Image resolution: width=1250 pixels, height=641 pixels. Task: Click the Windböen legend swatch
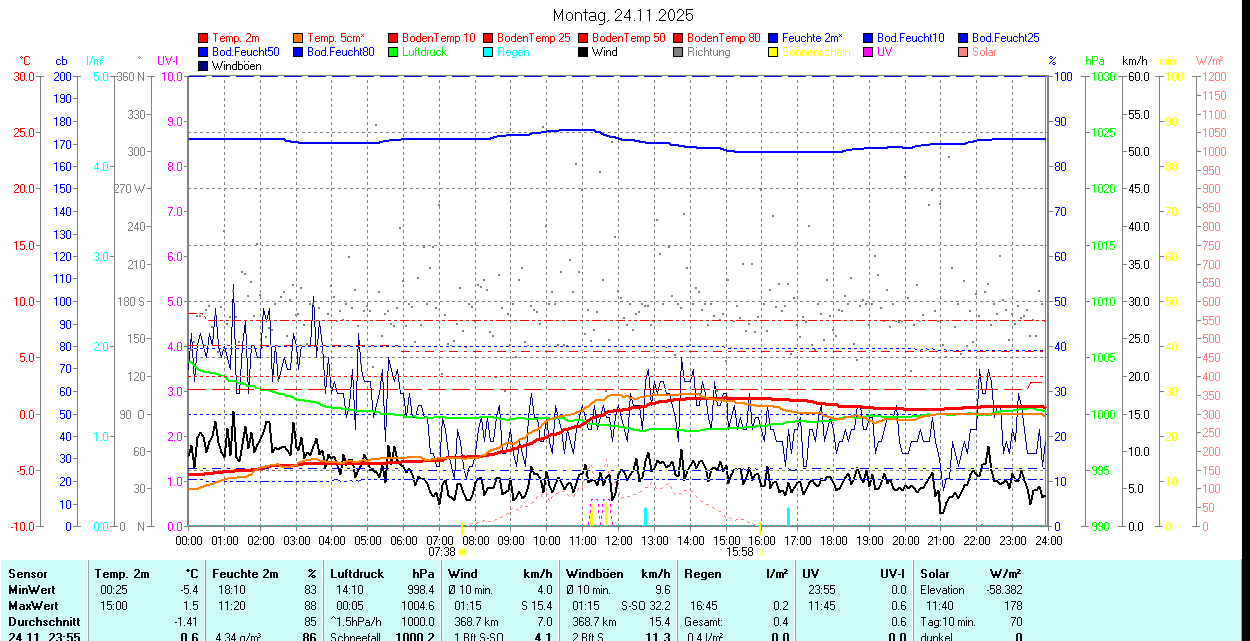(204, 66)
